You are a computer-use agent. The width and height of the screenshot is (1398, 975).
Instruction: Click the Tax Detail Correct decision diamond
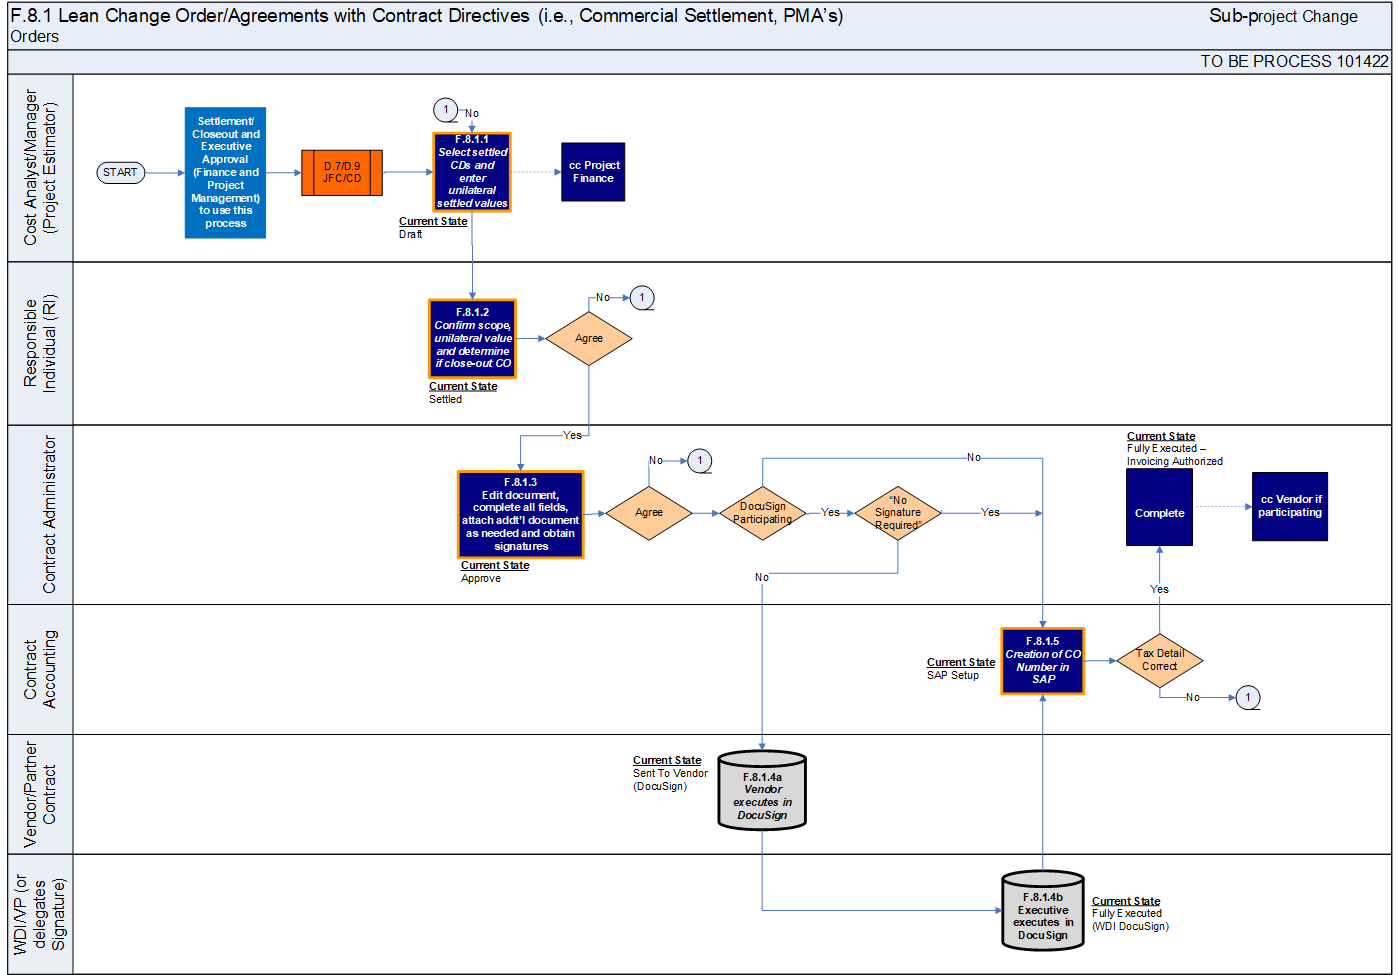tap(1159, 660)
